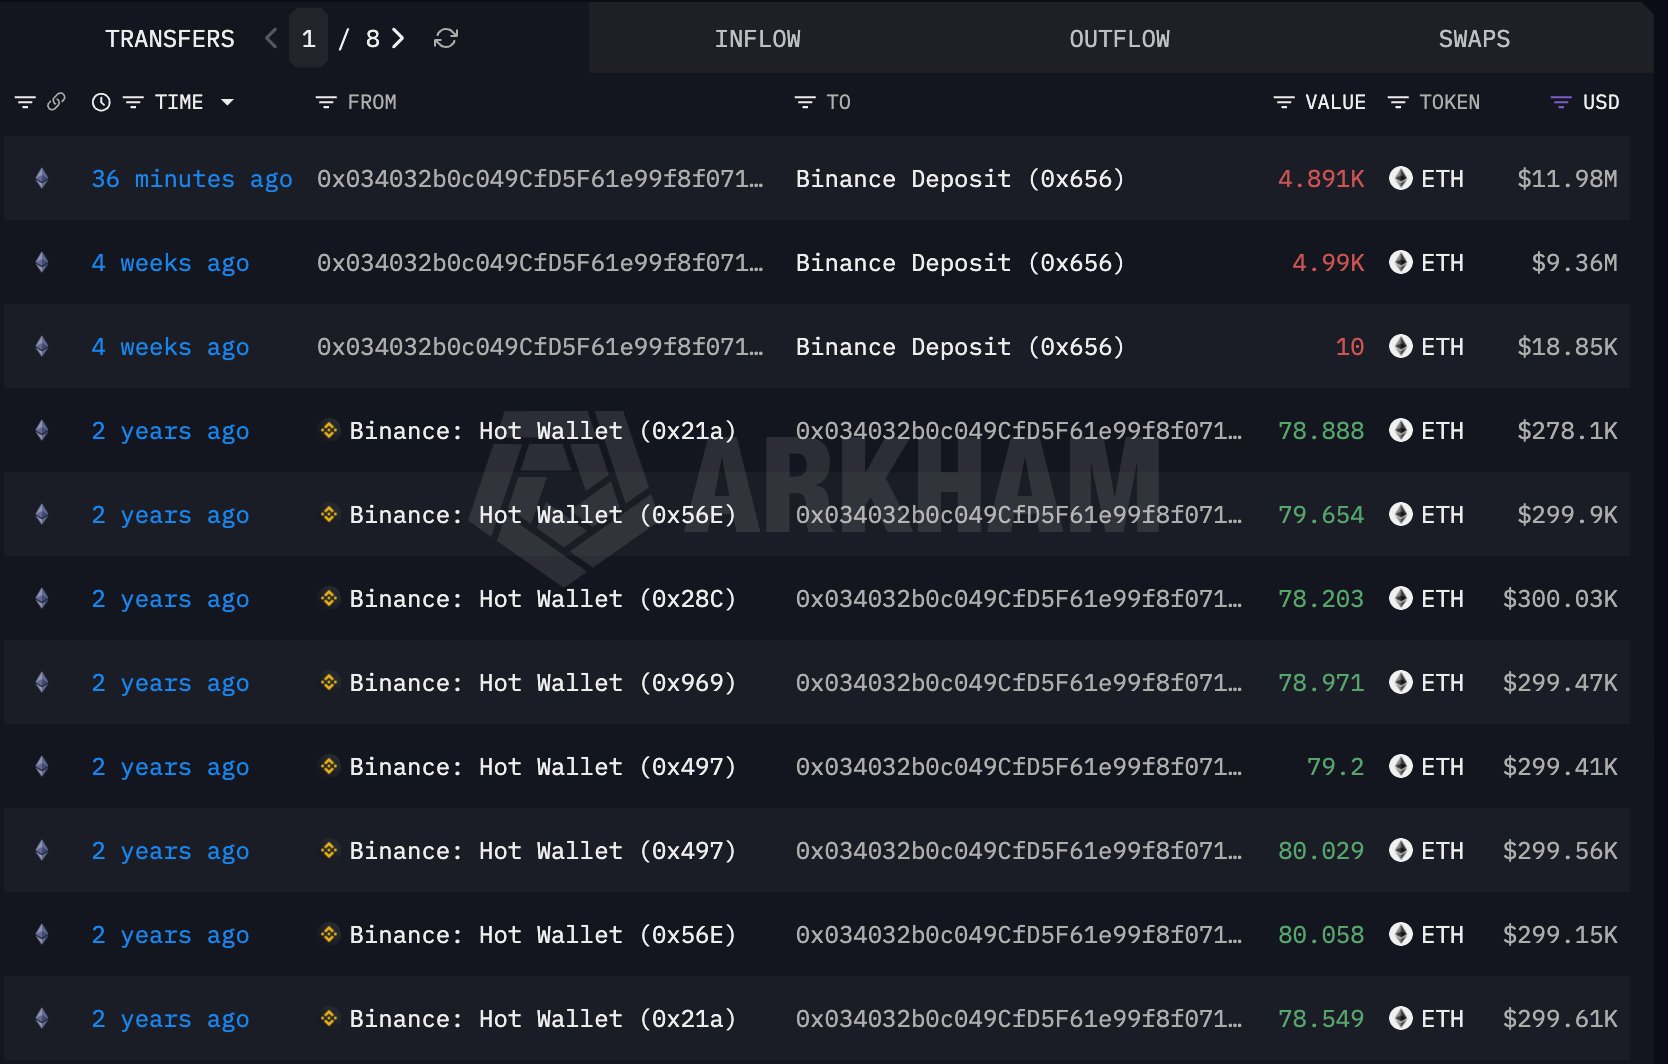Click value 80.058
Image resolution: width=1668 pixels, height=1064 pixels.
pyautogui.click(x=1321, y=935)
